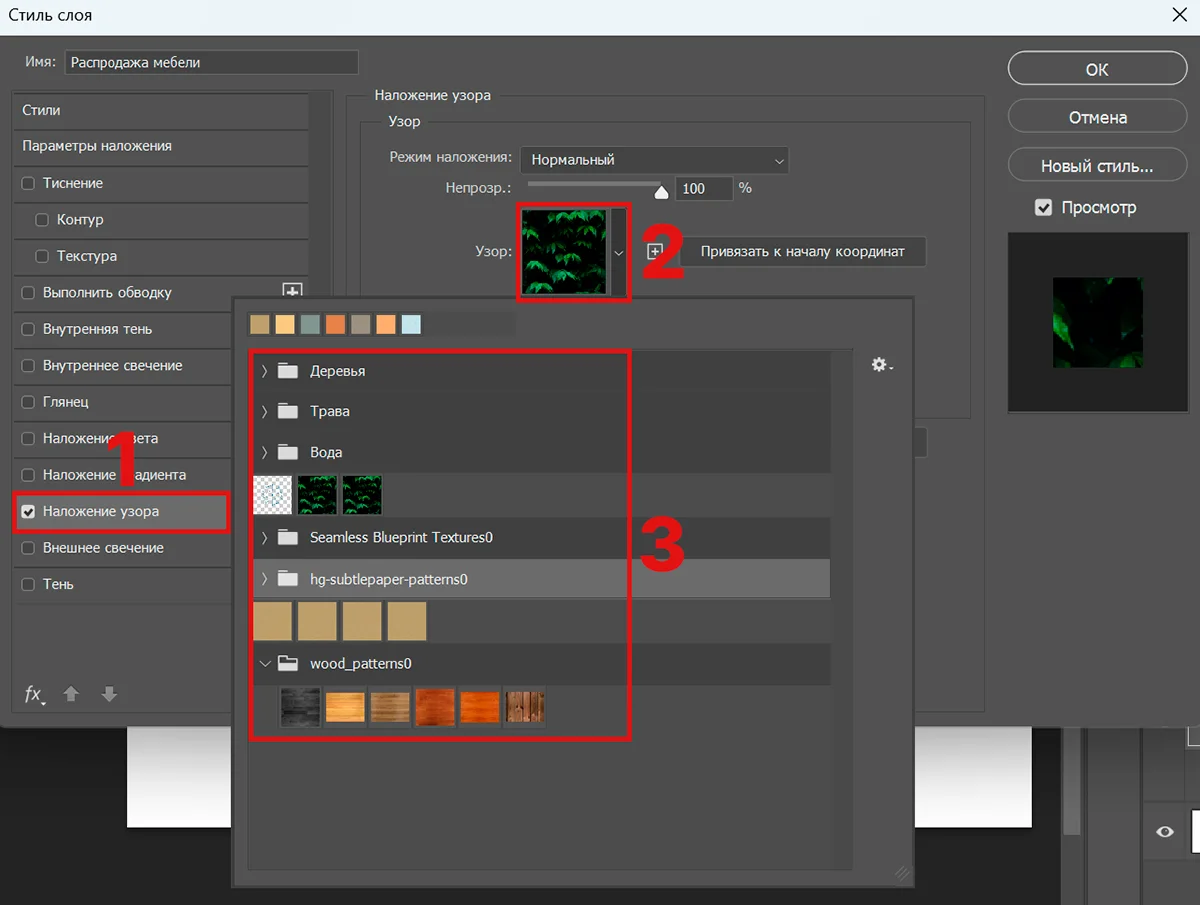Screen dimensions: 1200x905
Task: Click the move effect up arrow
Action: click(71, 694)
